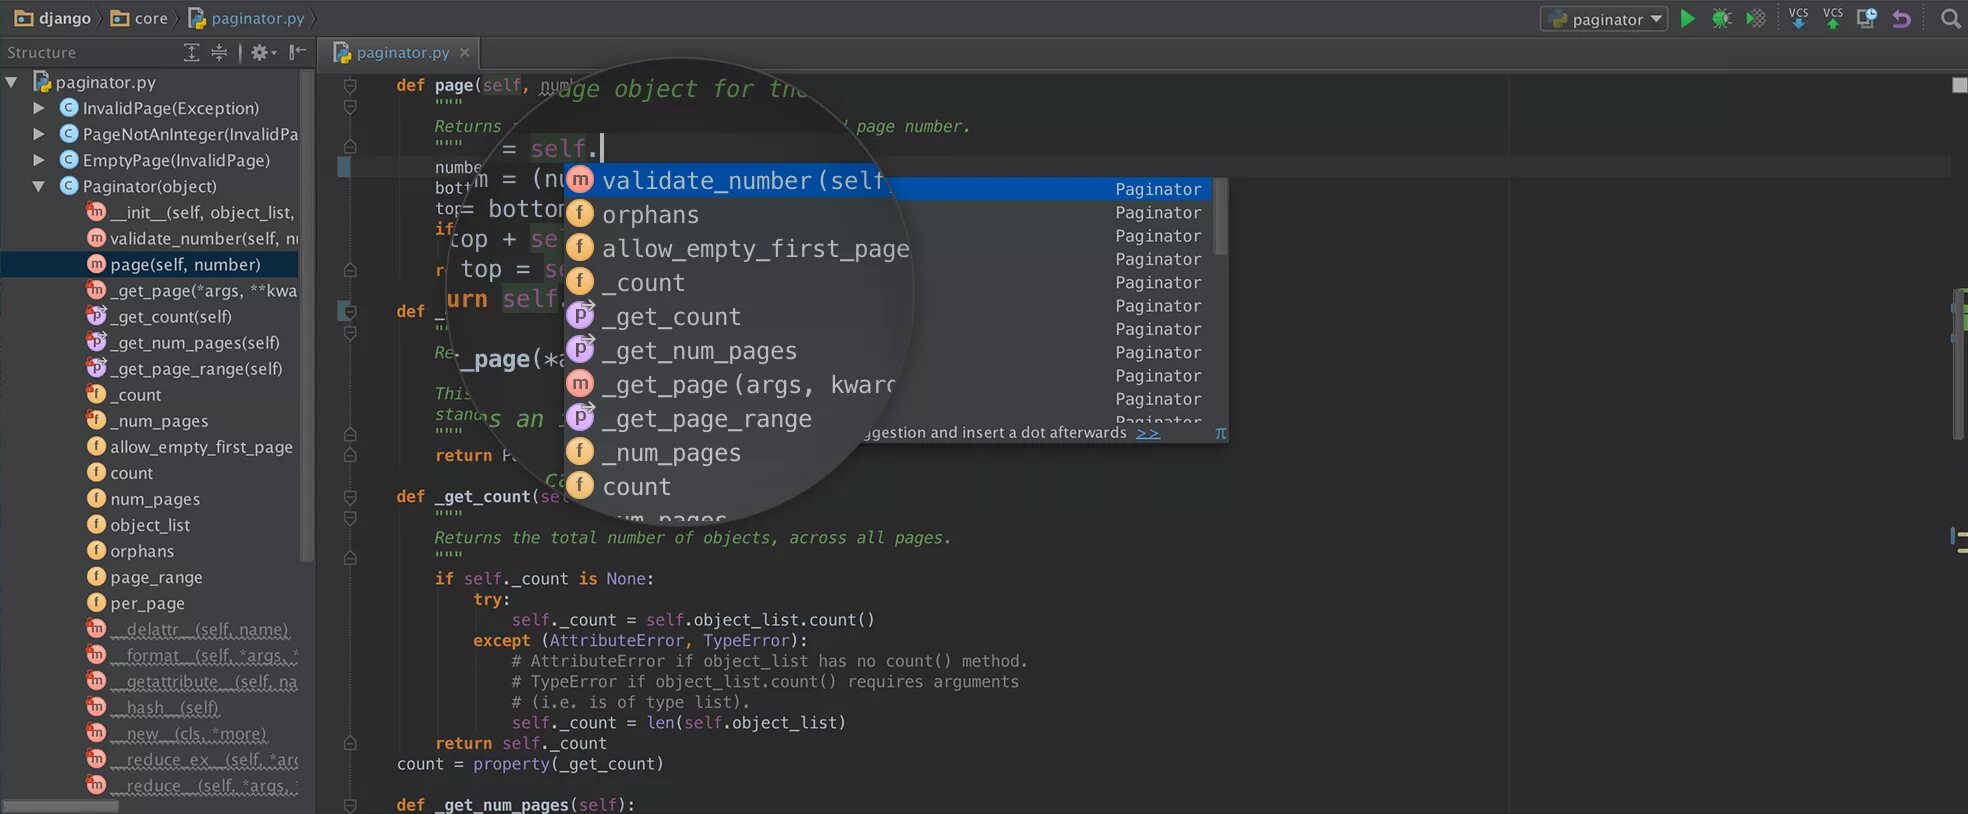Image resolution: width=1968 pixels, height=814 pixels.
Task: Select __hash__(self) inherited method
Action: pyautogui.click(x=153, y=708)
